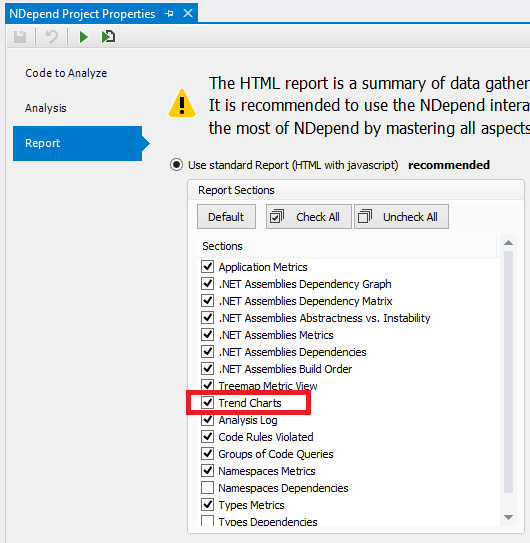Select the Use standard Report radio button
Screen dimensions: 530x543
click(x=176, y=165)
